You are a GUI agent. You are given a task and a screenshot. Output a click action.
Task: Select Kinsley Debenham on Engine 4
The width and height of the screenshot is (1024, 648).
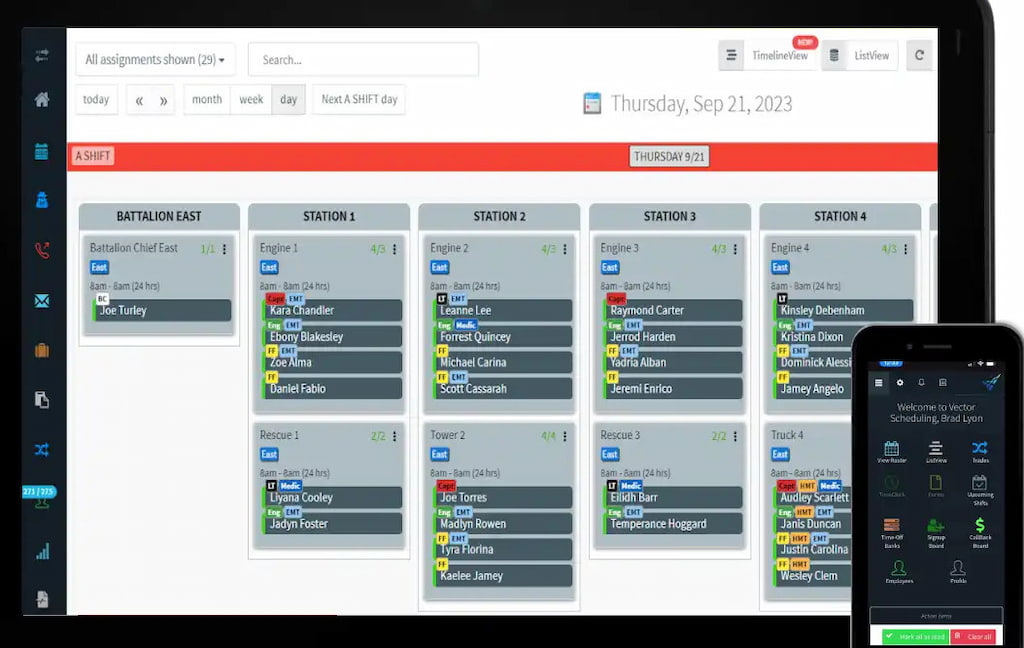(x=844, y=310)
